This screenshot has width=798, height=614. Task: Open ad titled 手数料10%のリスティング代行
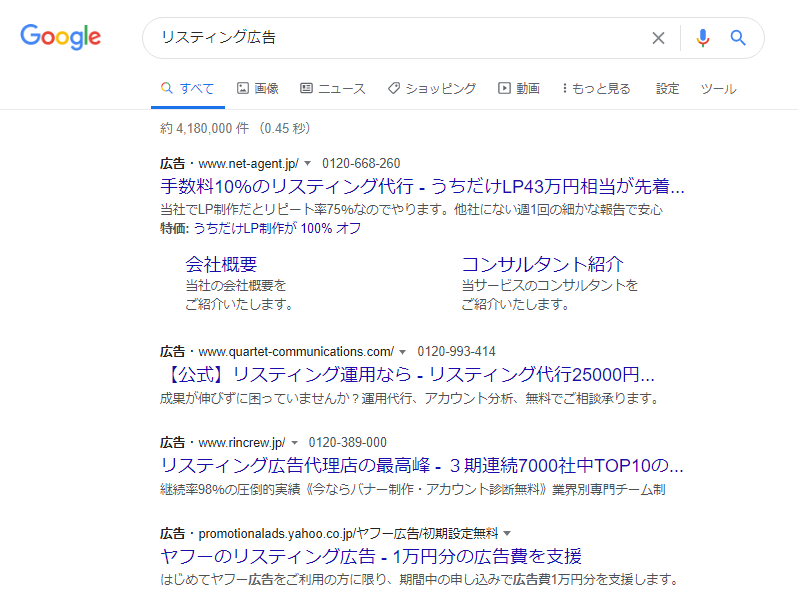coord(422,186)
